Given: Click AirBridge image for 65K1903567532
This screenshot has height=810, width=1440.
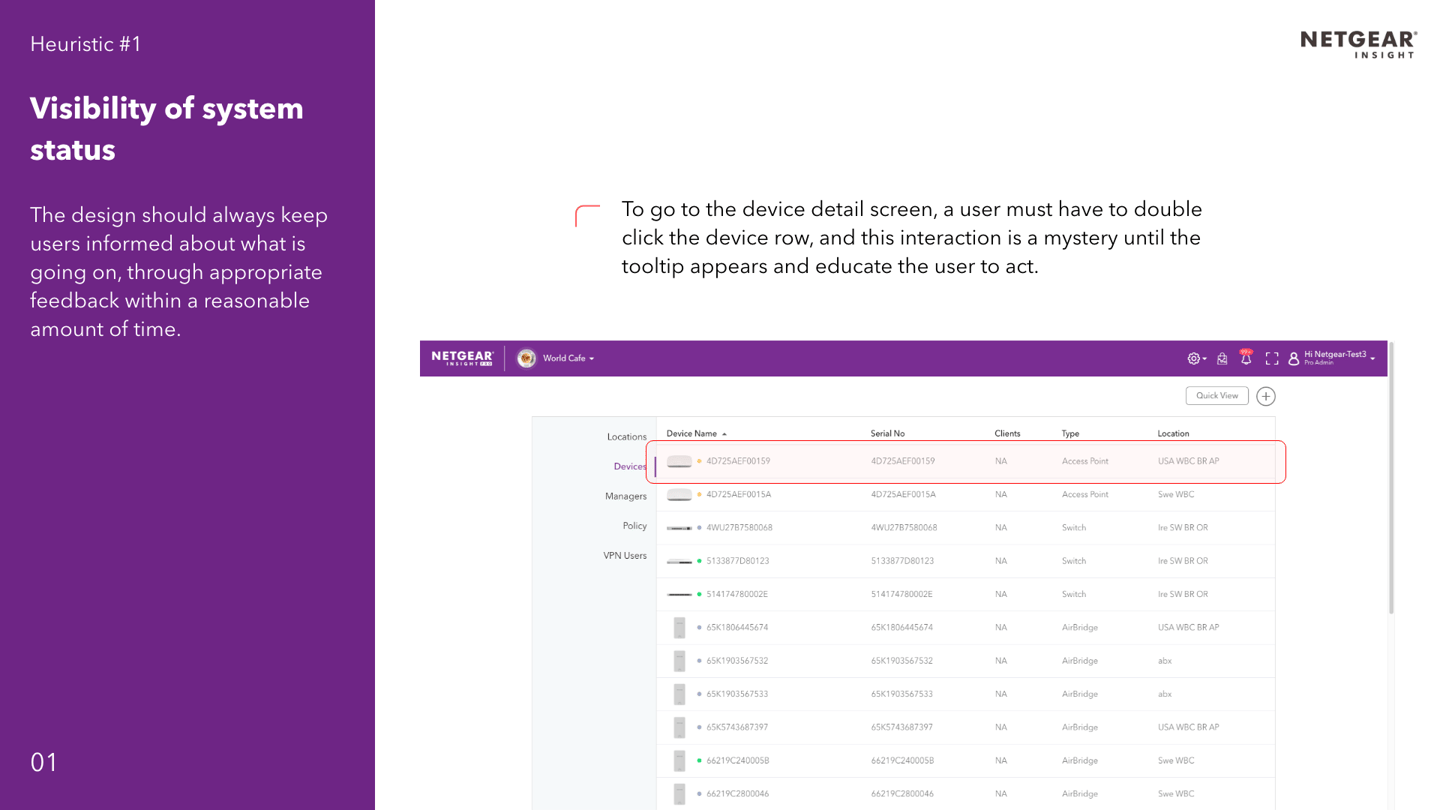Looking at the screenshot, I should click(x=679, y=661).
